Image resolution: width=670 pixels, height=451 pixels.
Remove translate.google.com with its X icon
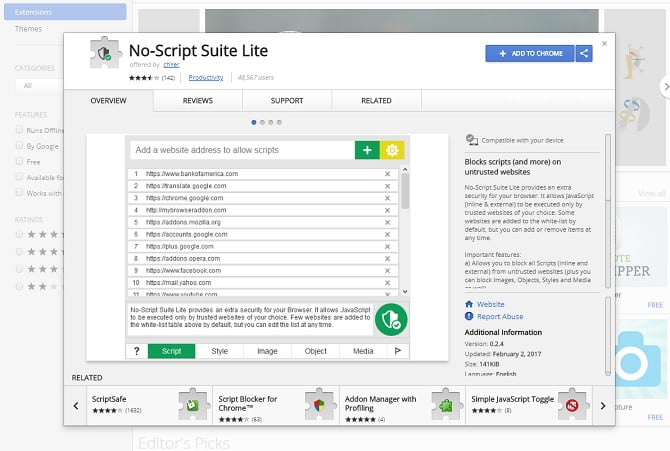point(387,186)
